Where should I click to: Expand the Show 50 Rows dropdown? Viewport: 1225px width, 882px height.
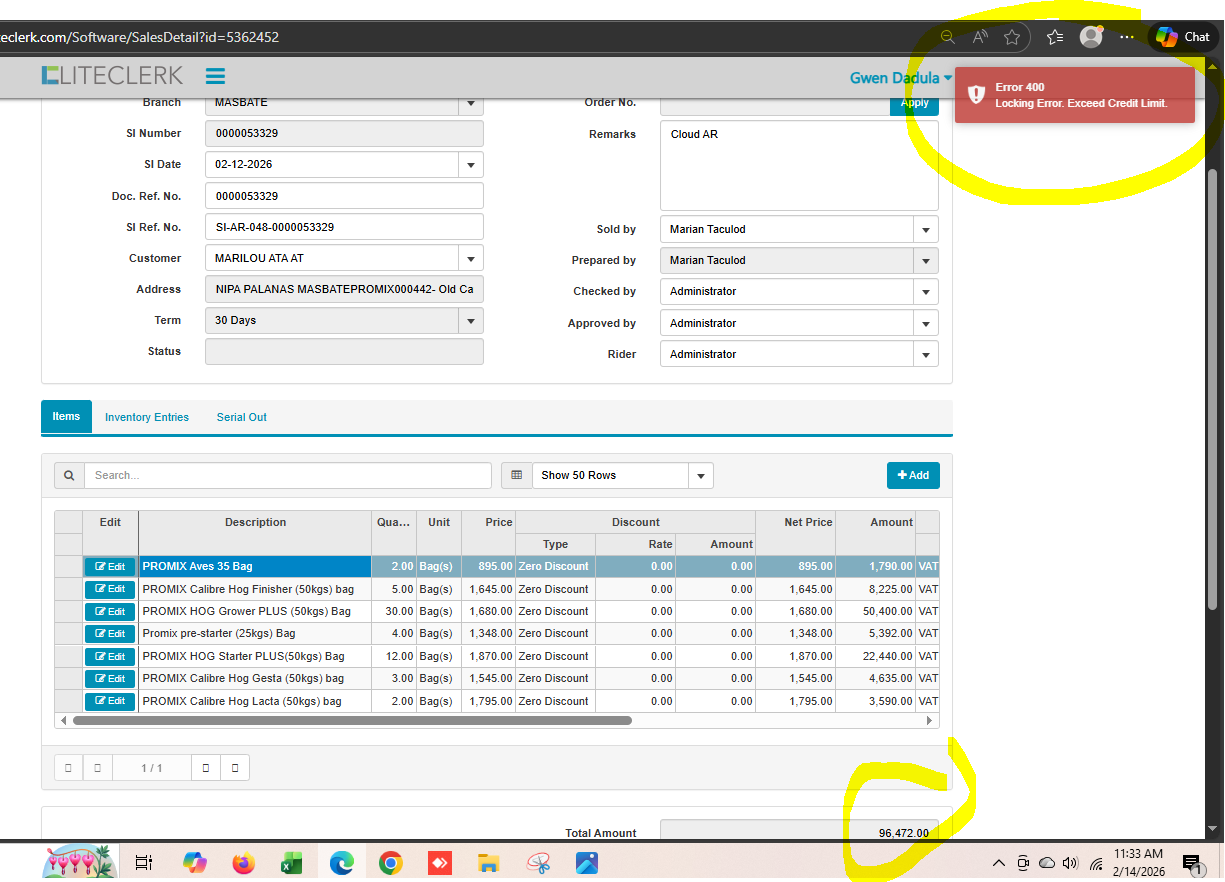(x=701, y=476)
